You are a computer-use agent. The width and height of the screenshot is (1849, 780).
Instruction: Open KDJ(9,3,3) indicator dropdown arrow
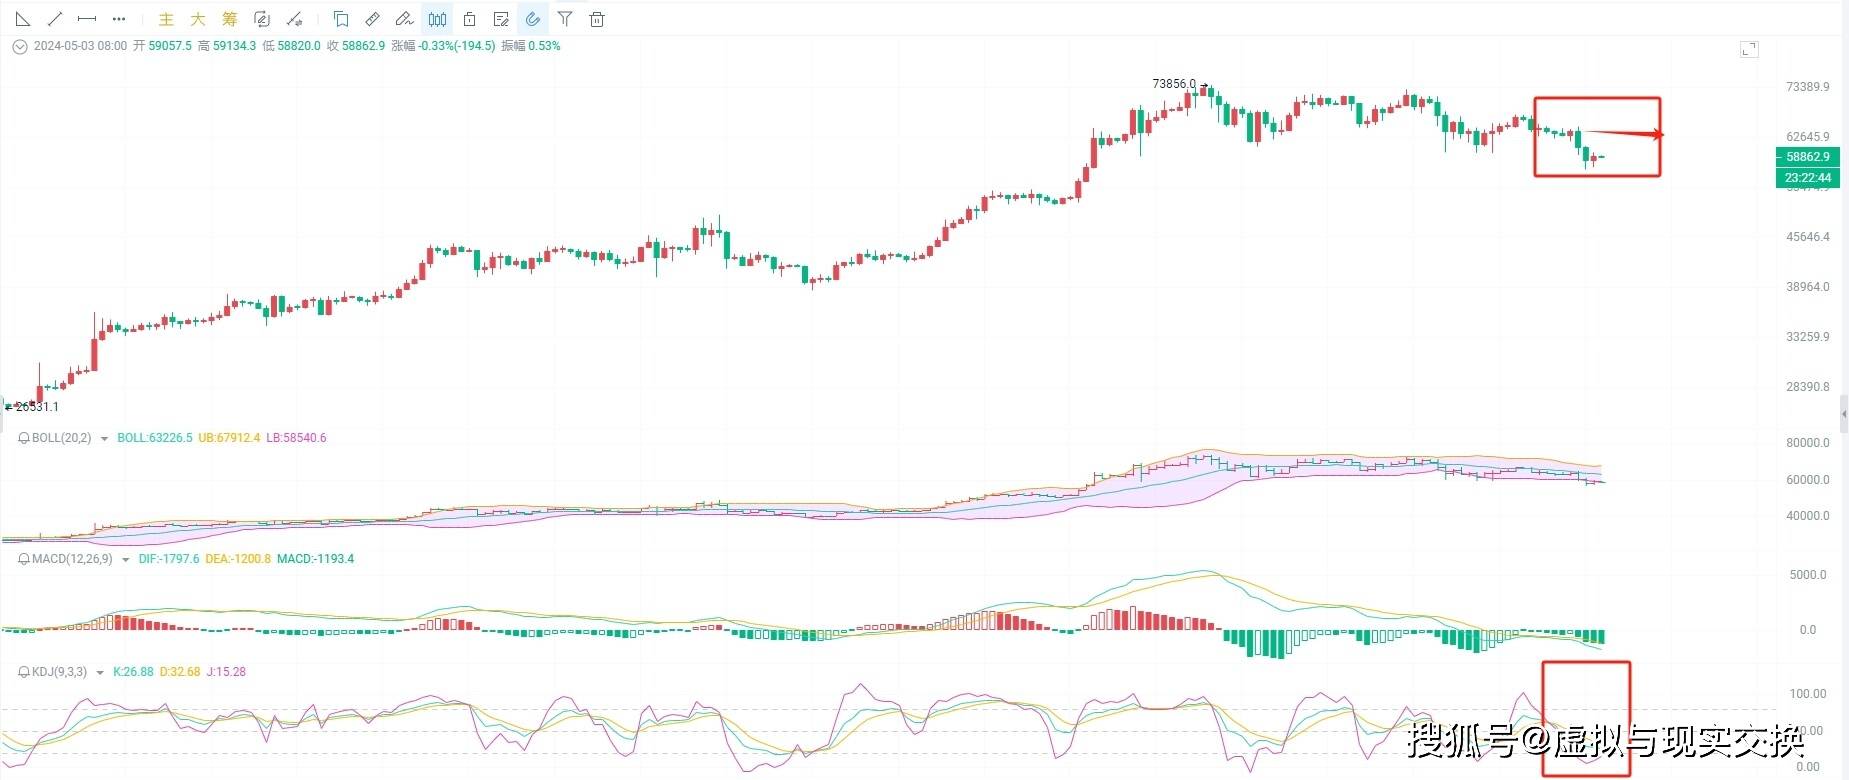pyautogui.click(x=100, y=673)
